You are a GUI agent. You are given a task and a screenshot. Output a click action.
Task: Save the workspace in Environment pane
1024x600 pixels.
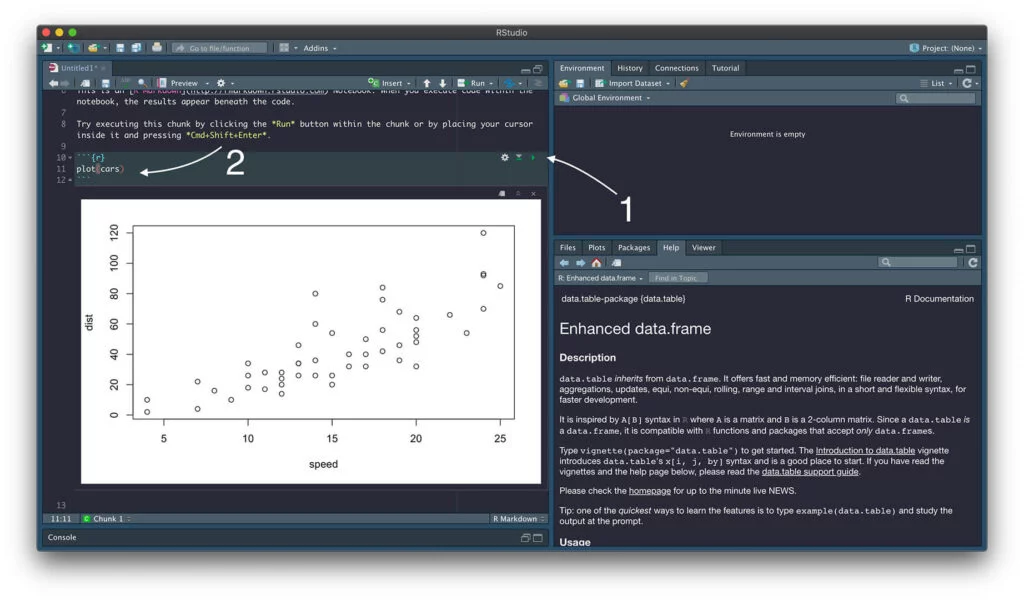pyautogui.click(x=580, y=84)
